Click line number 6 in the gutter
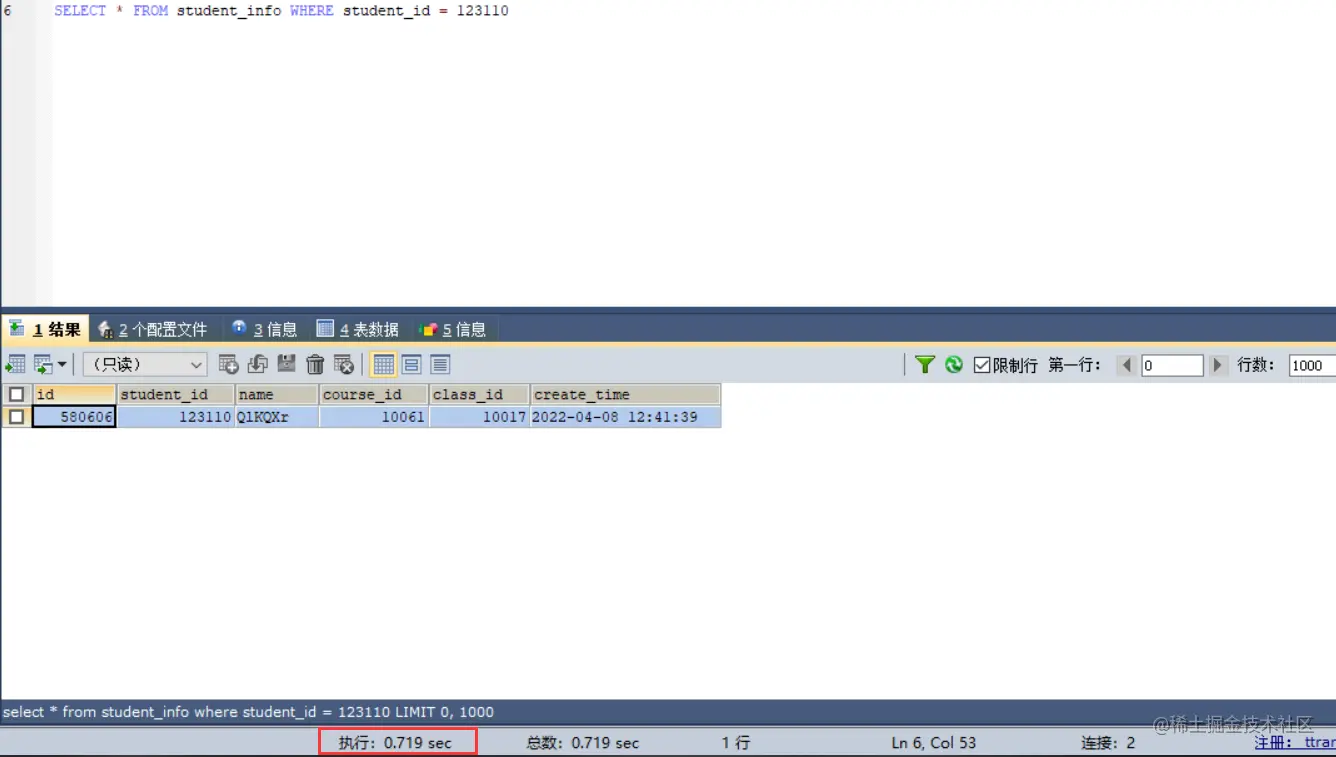 [x=7, y=11]
